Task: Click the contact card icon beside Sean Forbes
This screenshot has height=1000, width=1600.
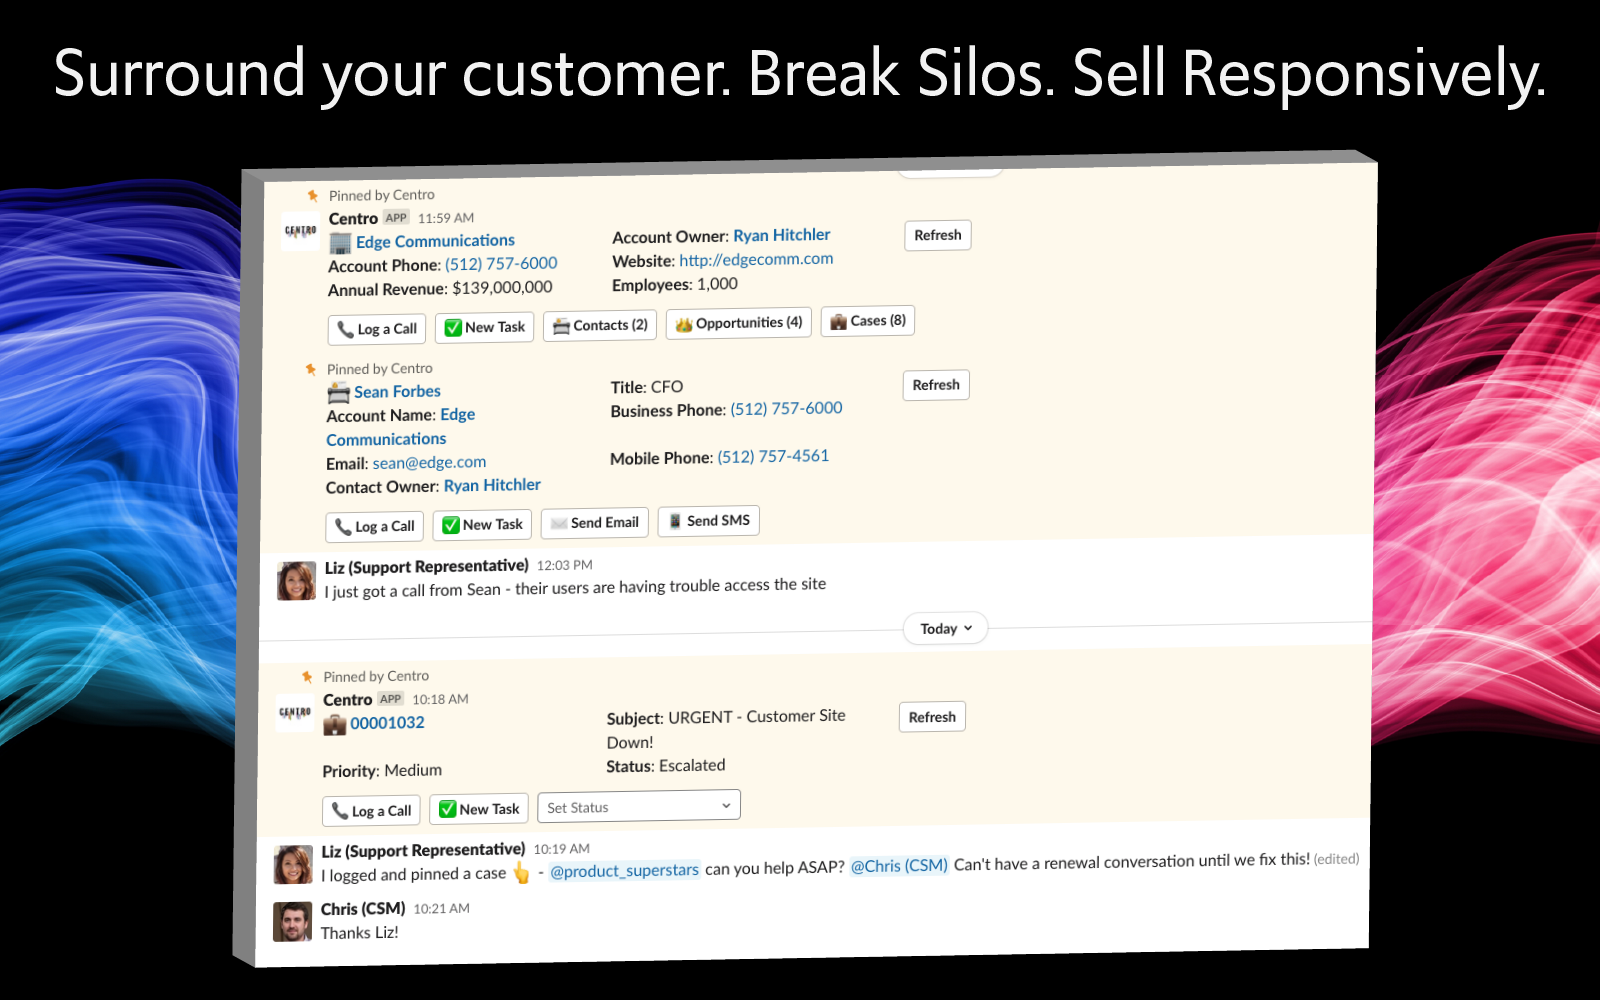Action: pos(339,393)
